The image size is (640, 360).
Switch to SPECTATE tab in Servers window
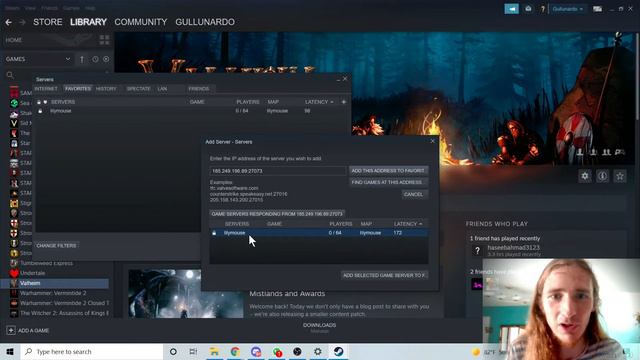pyautogui.click(x=138, y=89)
